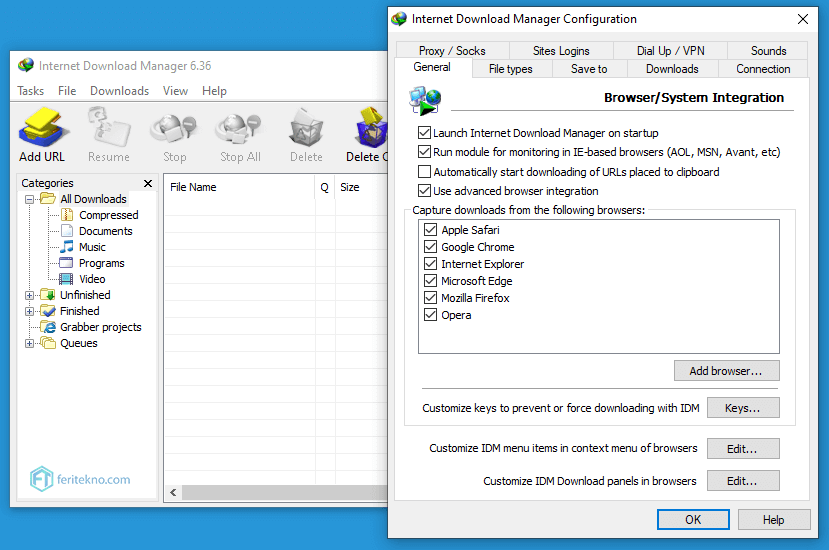Screen dimensions: 829x550
Task: Toggle Launch Internet Download Manager on startup
Action: point(424,132)
